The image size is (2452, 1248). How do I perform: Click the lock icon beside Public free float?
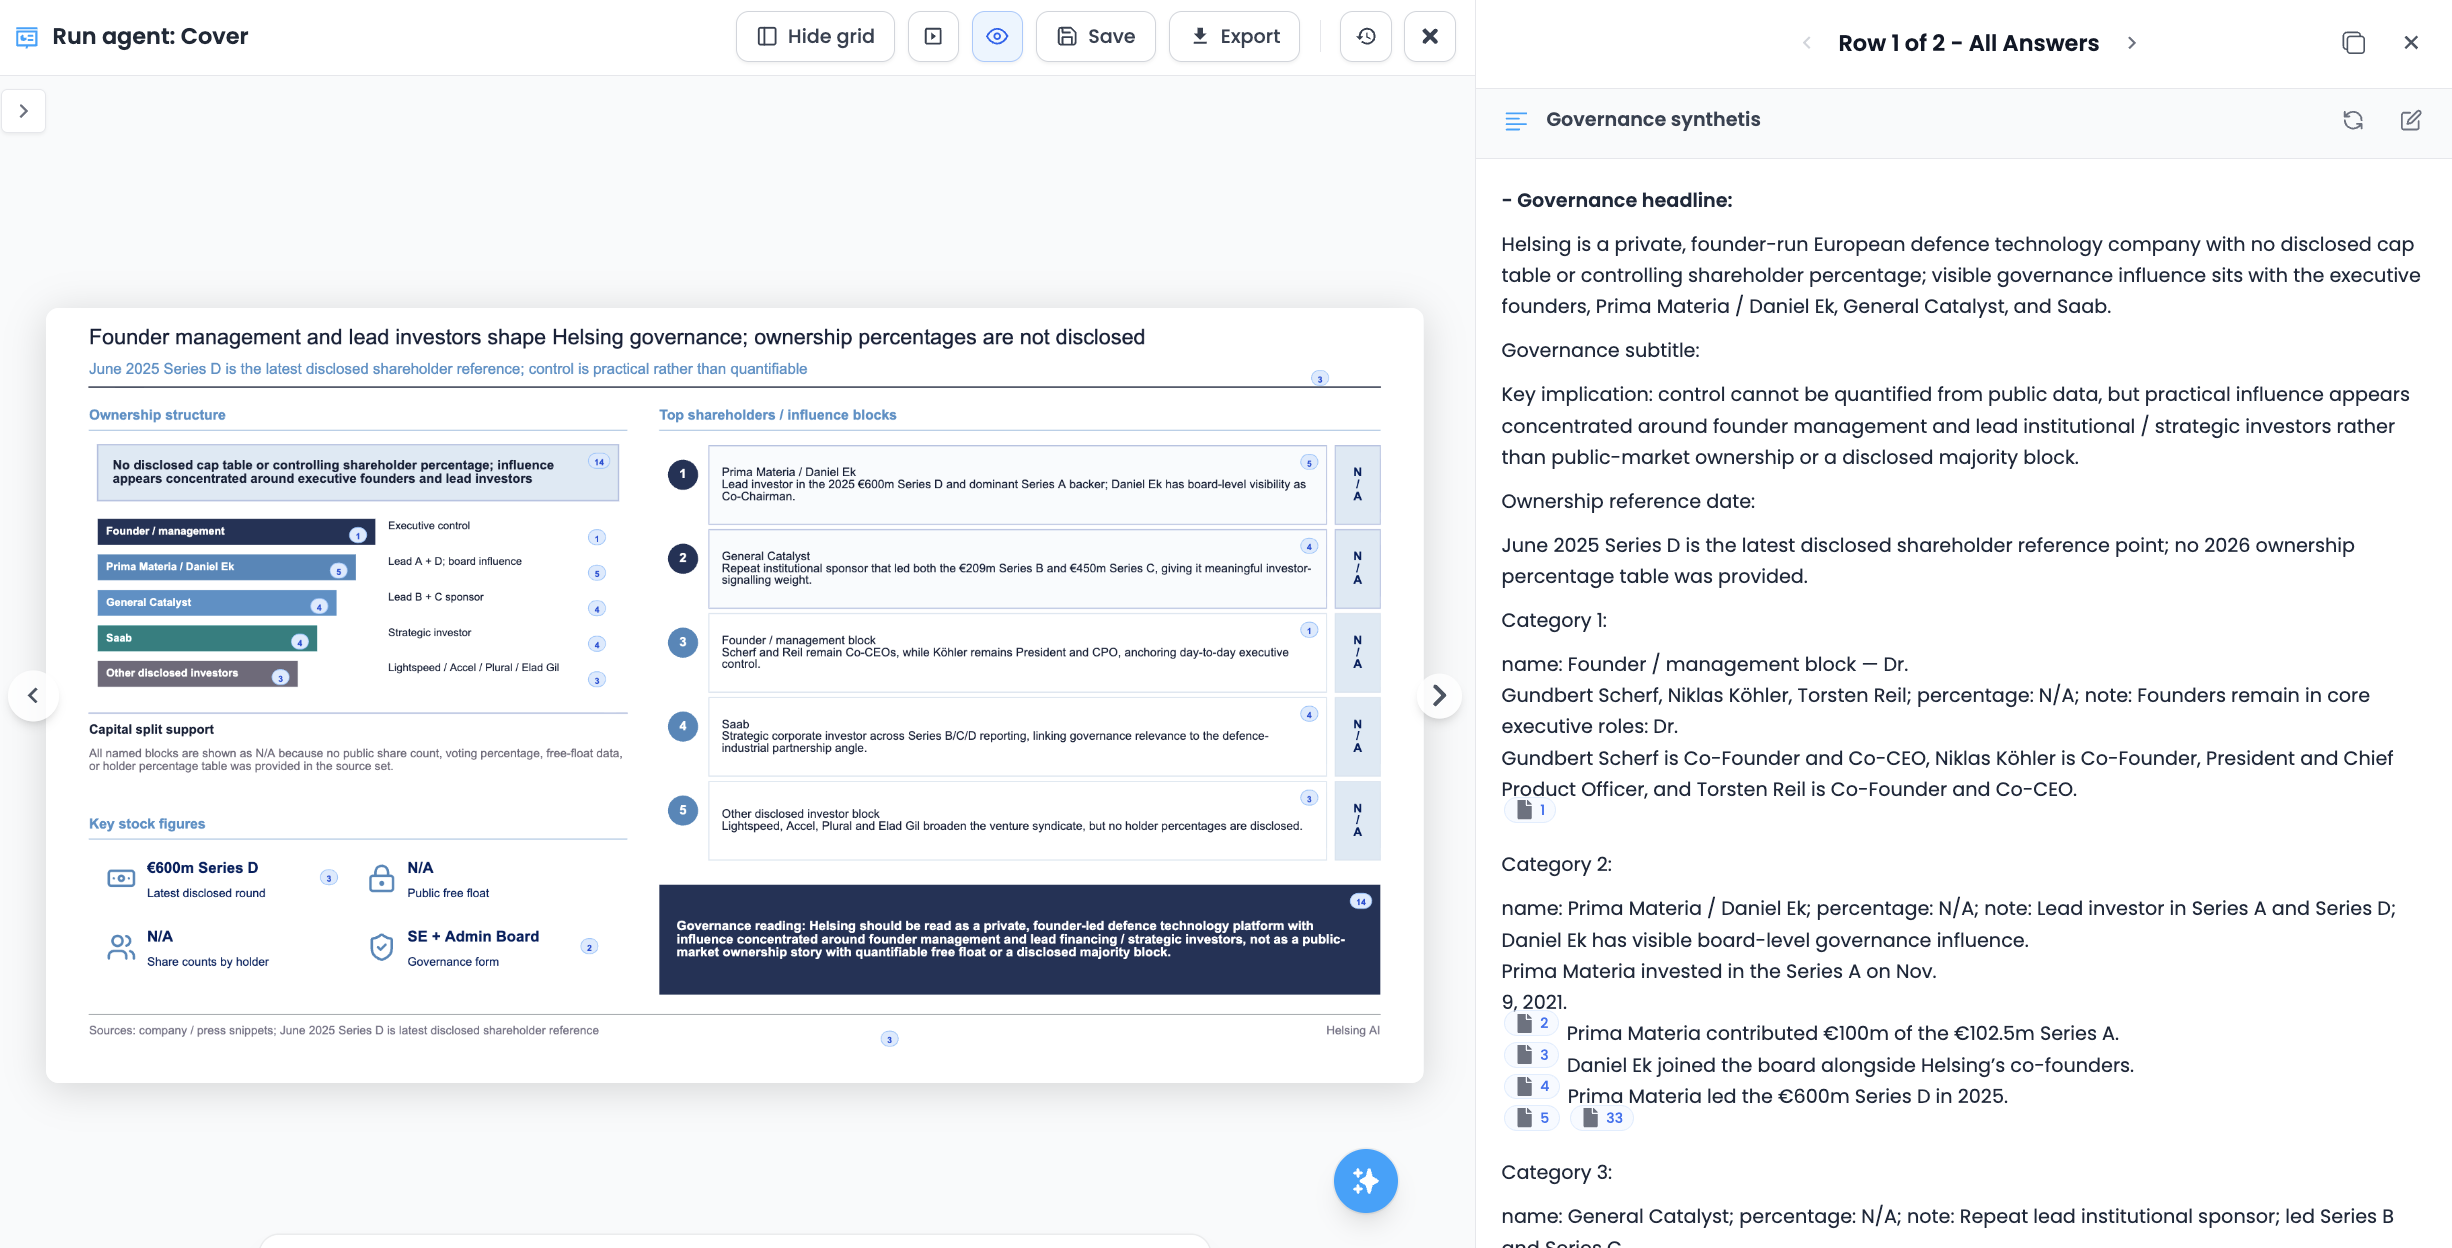click(382, 878)
